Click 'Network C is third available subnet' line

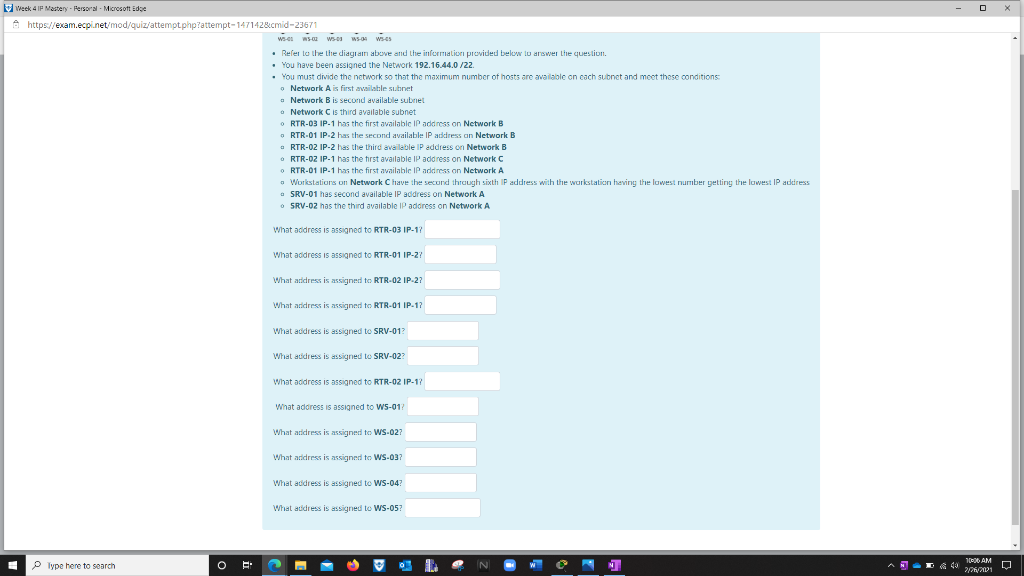click(x=353, y=112)
